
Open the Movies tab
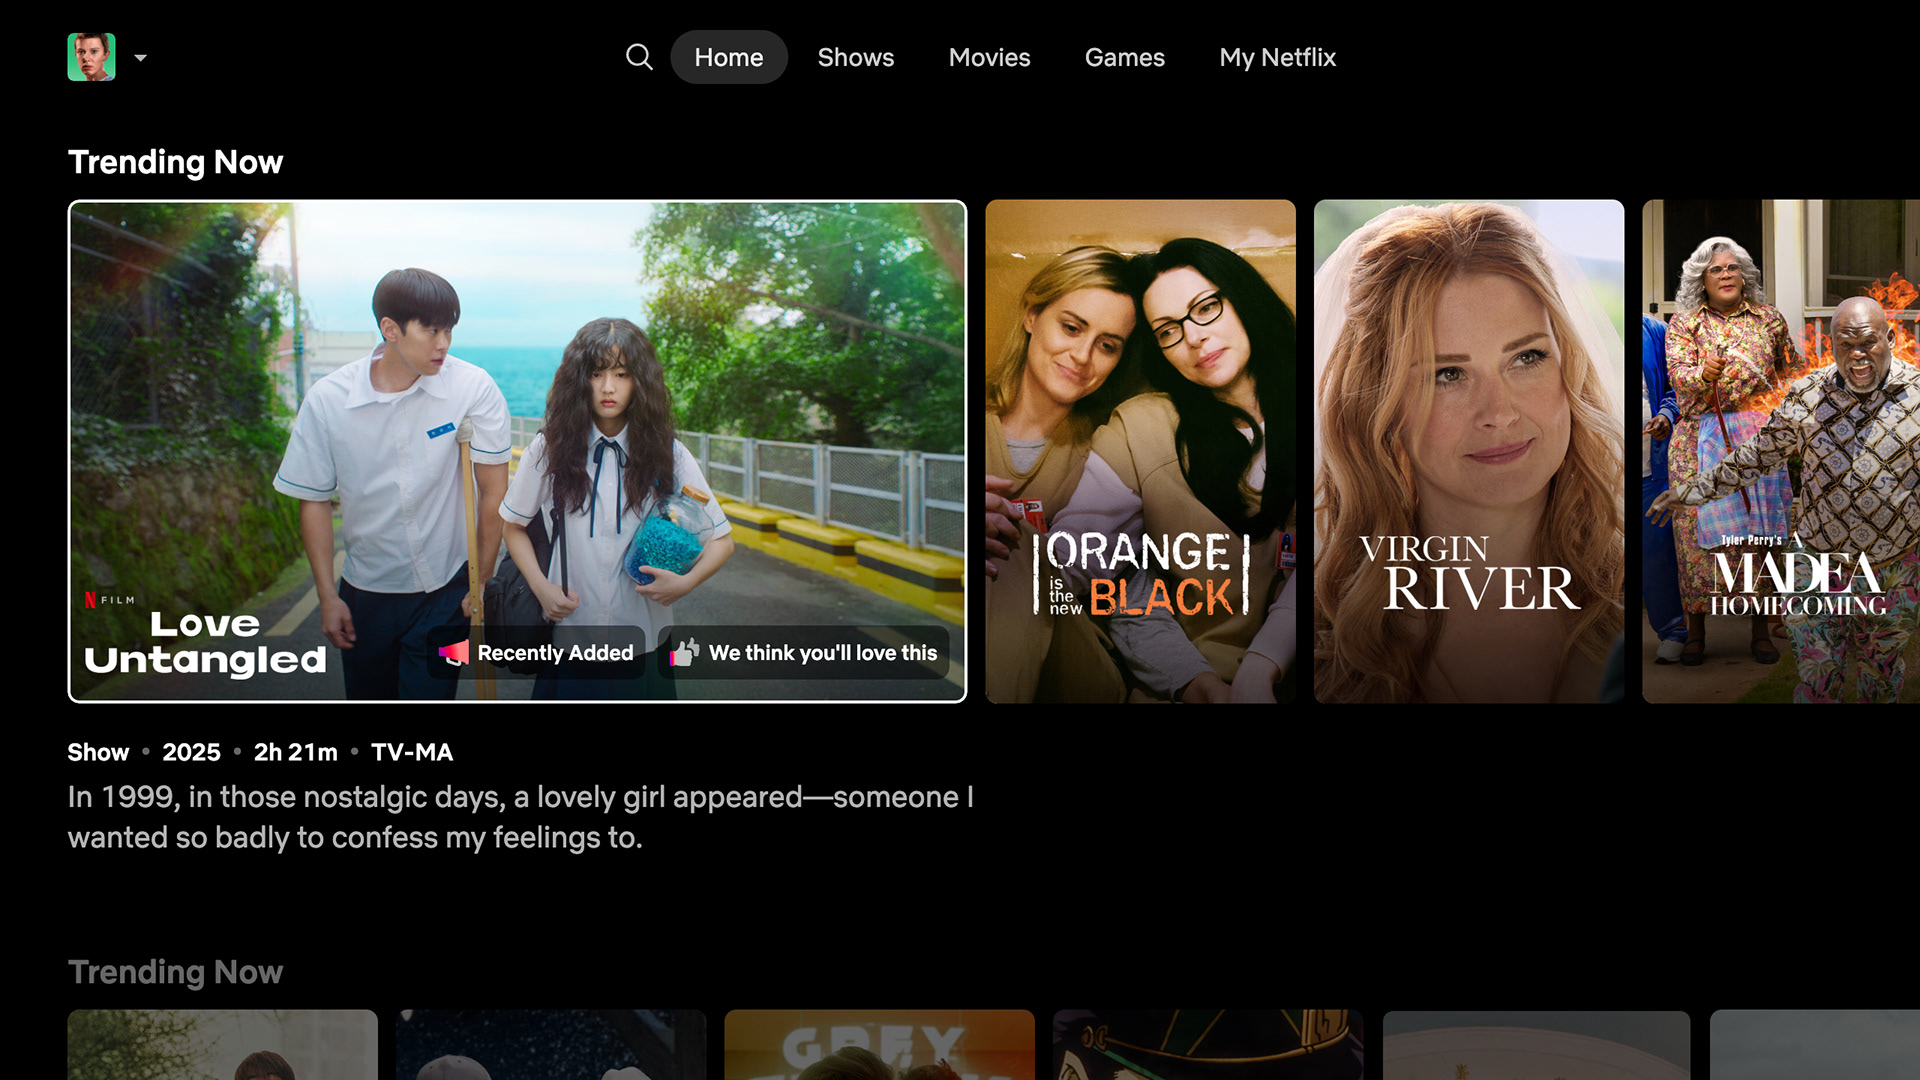coord(989,57)
